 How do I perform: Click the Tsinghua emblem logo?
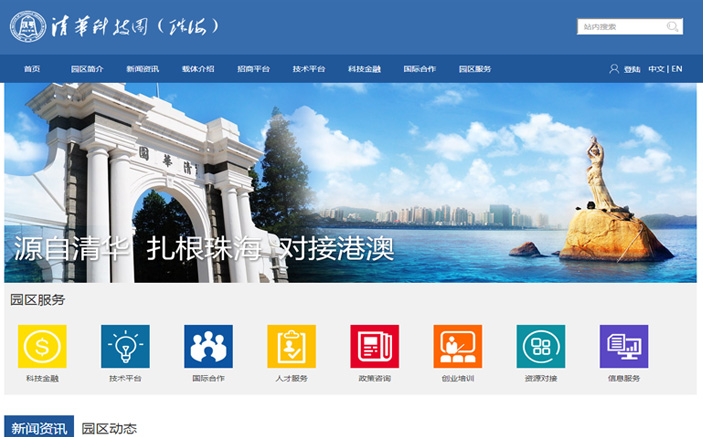(x=28, y=27)
